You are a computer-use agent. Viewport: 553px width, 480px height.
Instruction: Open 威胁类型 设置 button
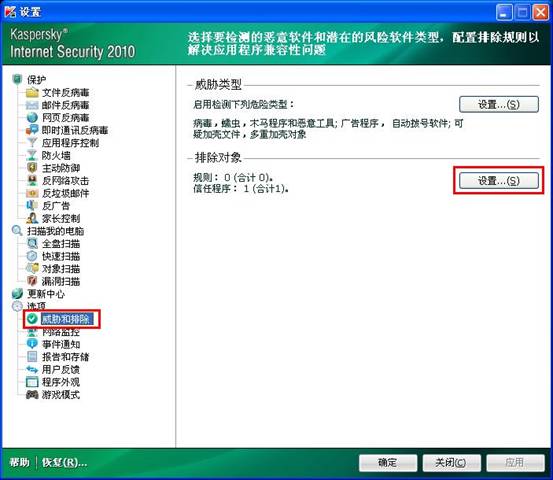pos(499,104)
